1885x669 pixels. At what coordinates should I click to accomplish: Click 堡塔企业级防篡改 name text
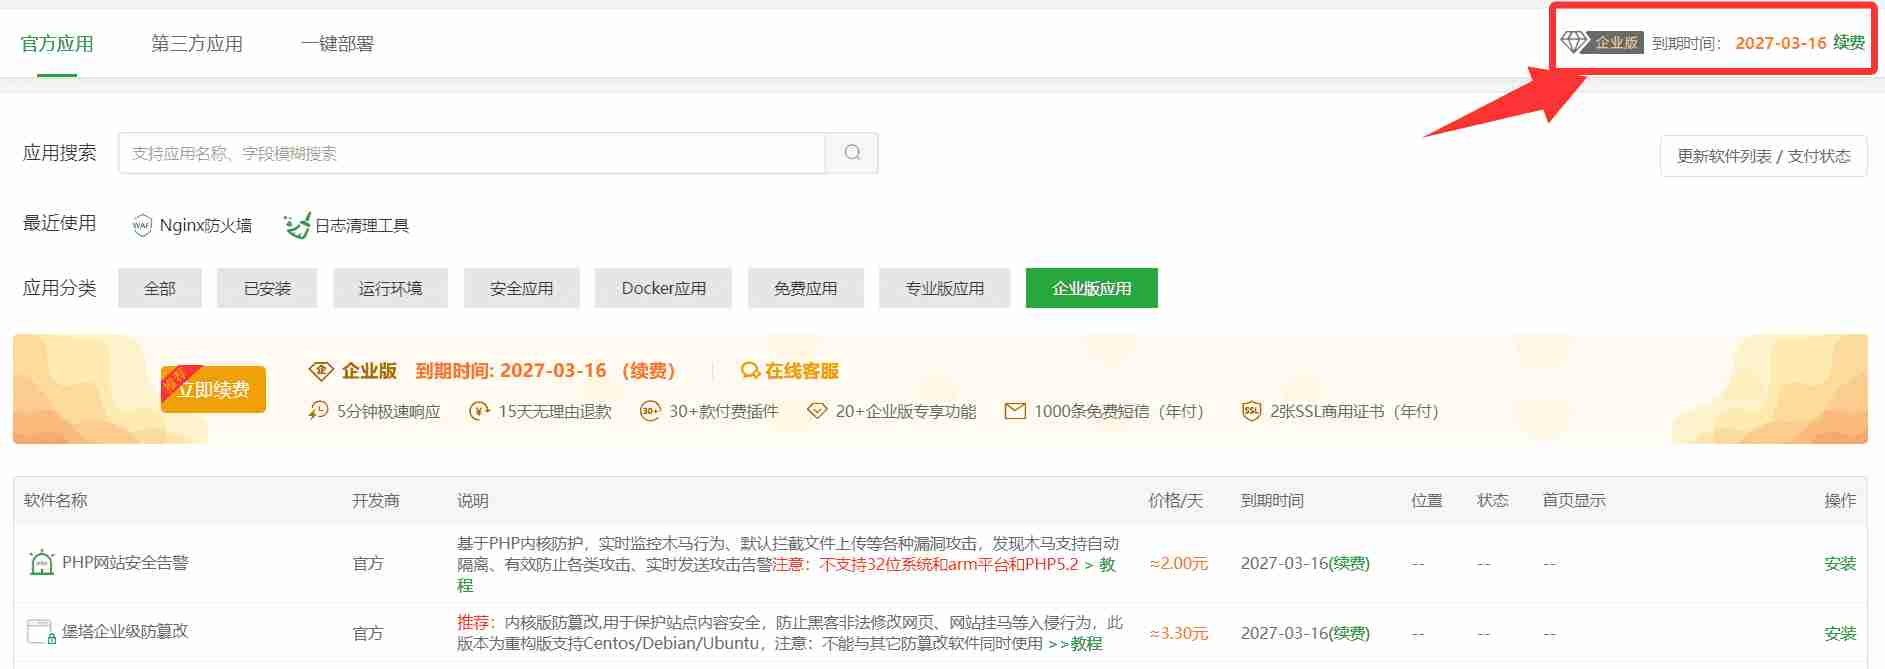pyautogui.click(x=125, y=632)
